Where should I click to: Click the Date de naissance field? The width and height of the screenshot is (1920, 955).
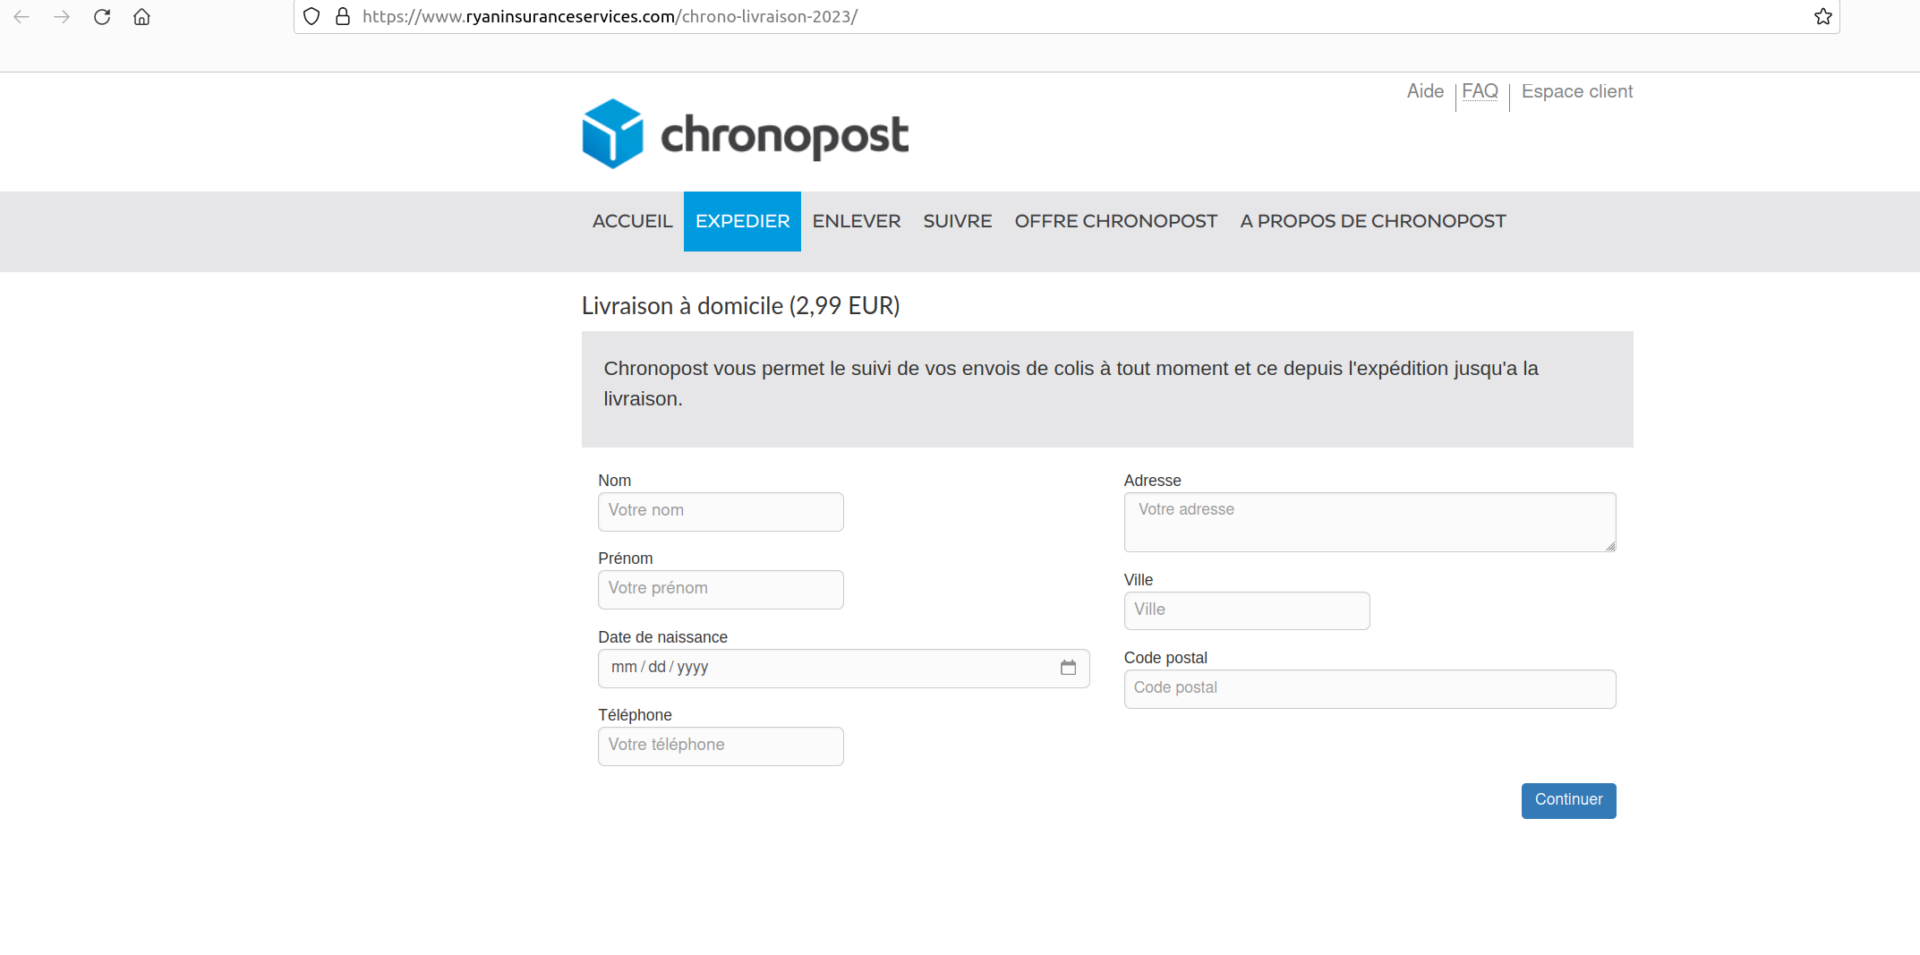pos(843,668)
